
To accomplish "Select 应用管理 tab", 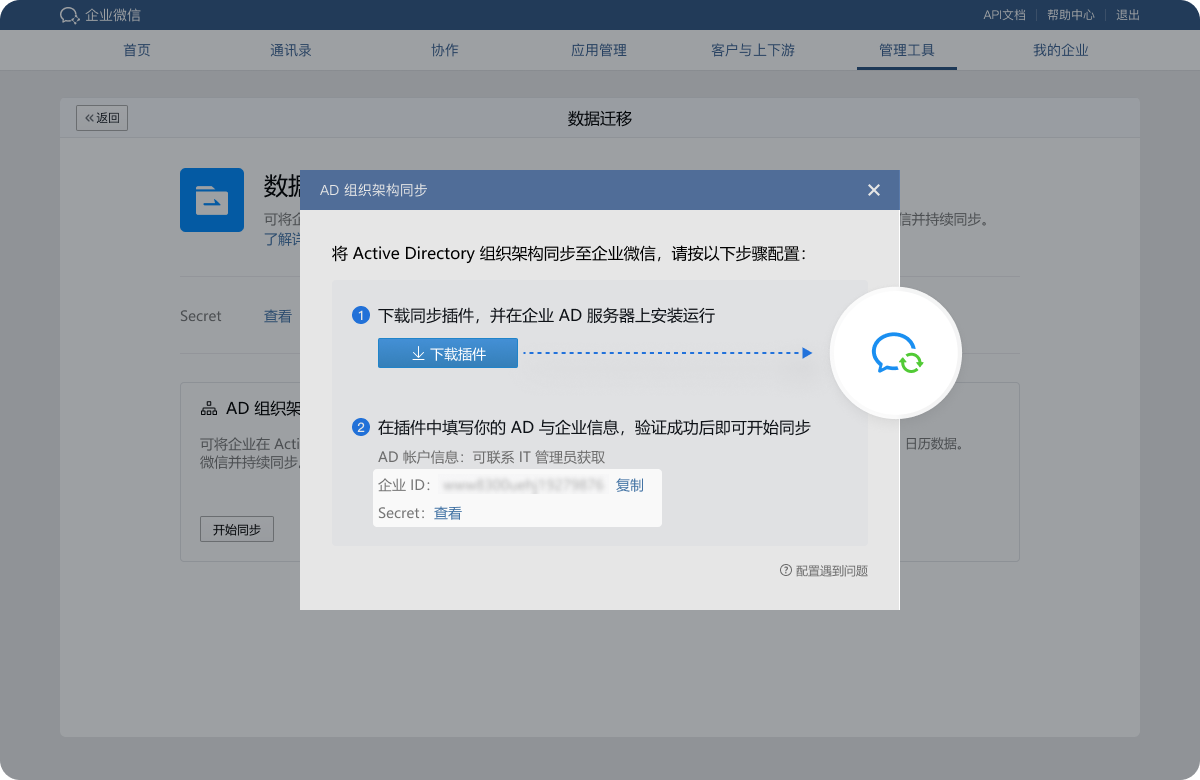I will pyautogui.click(x=599, y=50).
